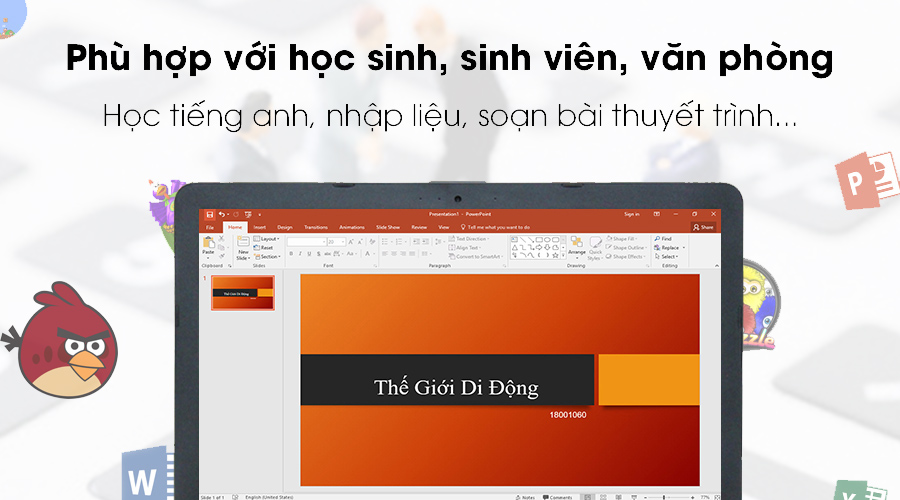Open the font size box showing 20
Image resolution: width=900 pixels, height=500 pixels.
click(x=336, y=242)
